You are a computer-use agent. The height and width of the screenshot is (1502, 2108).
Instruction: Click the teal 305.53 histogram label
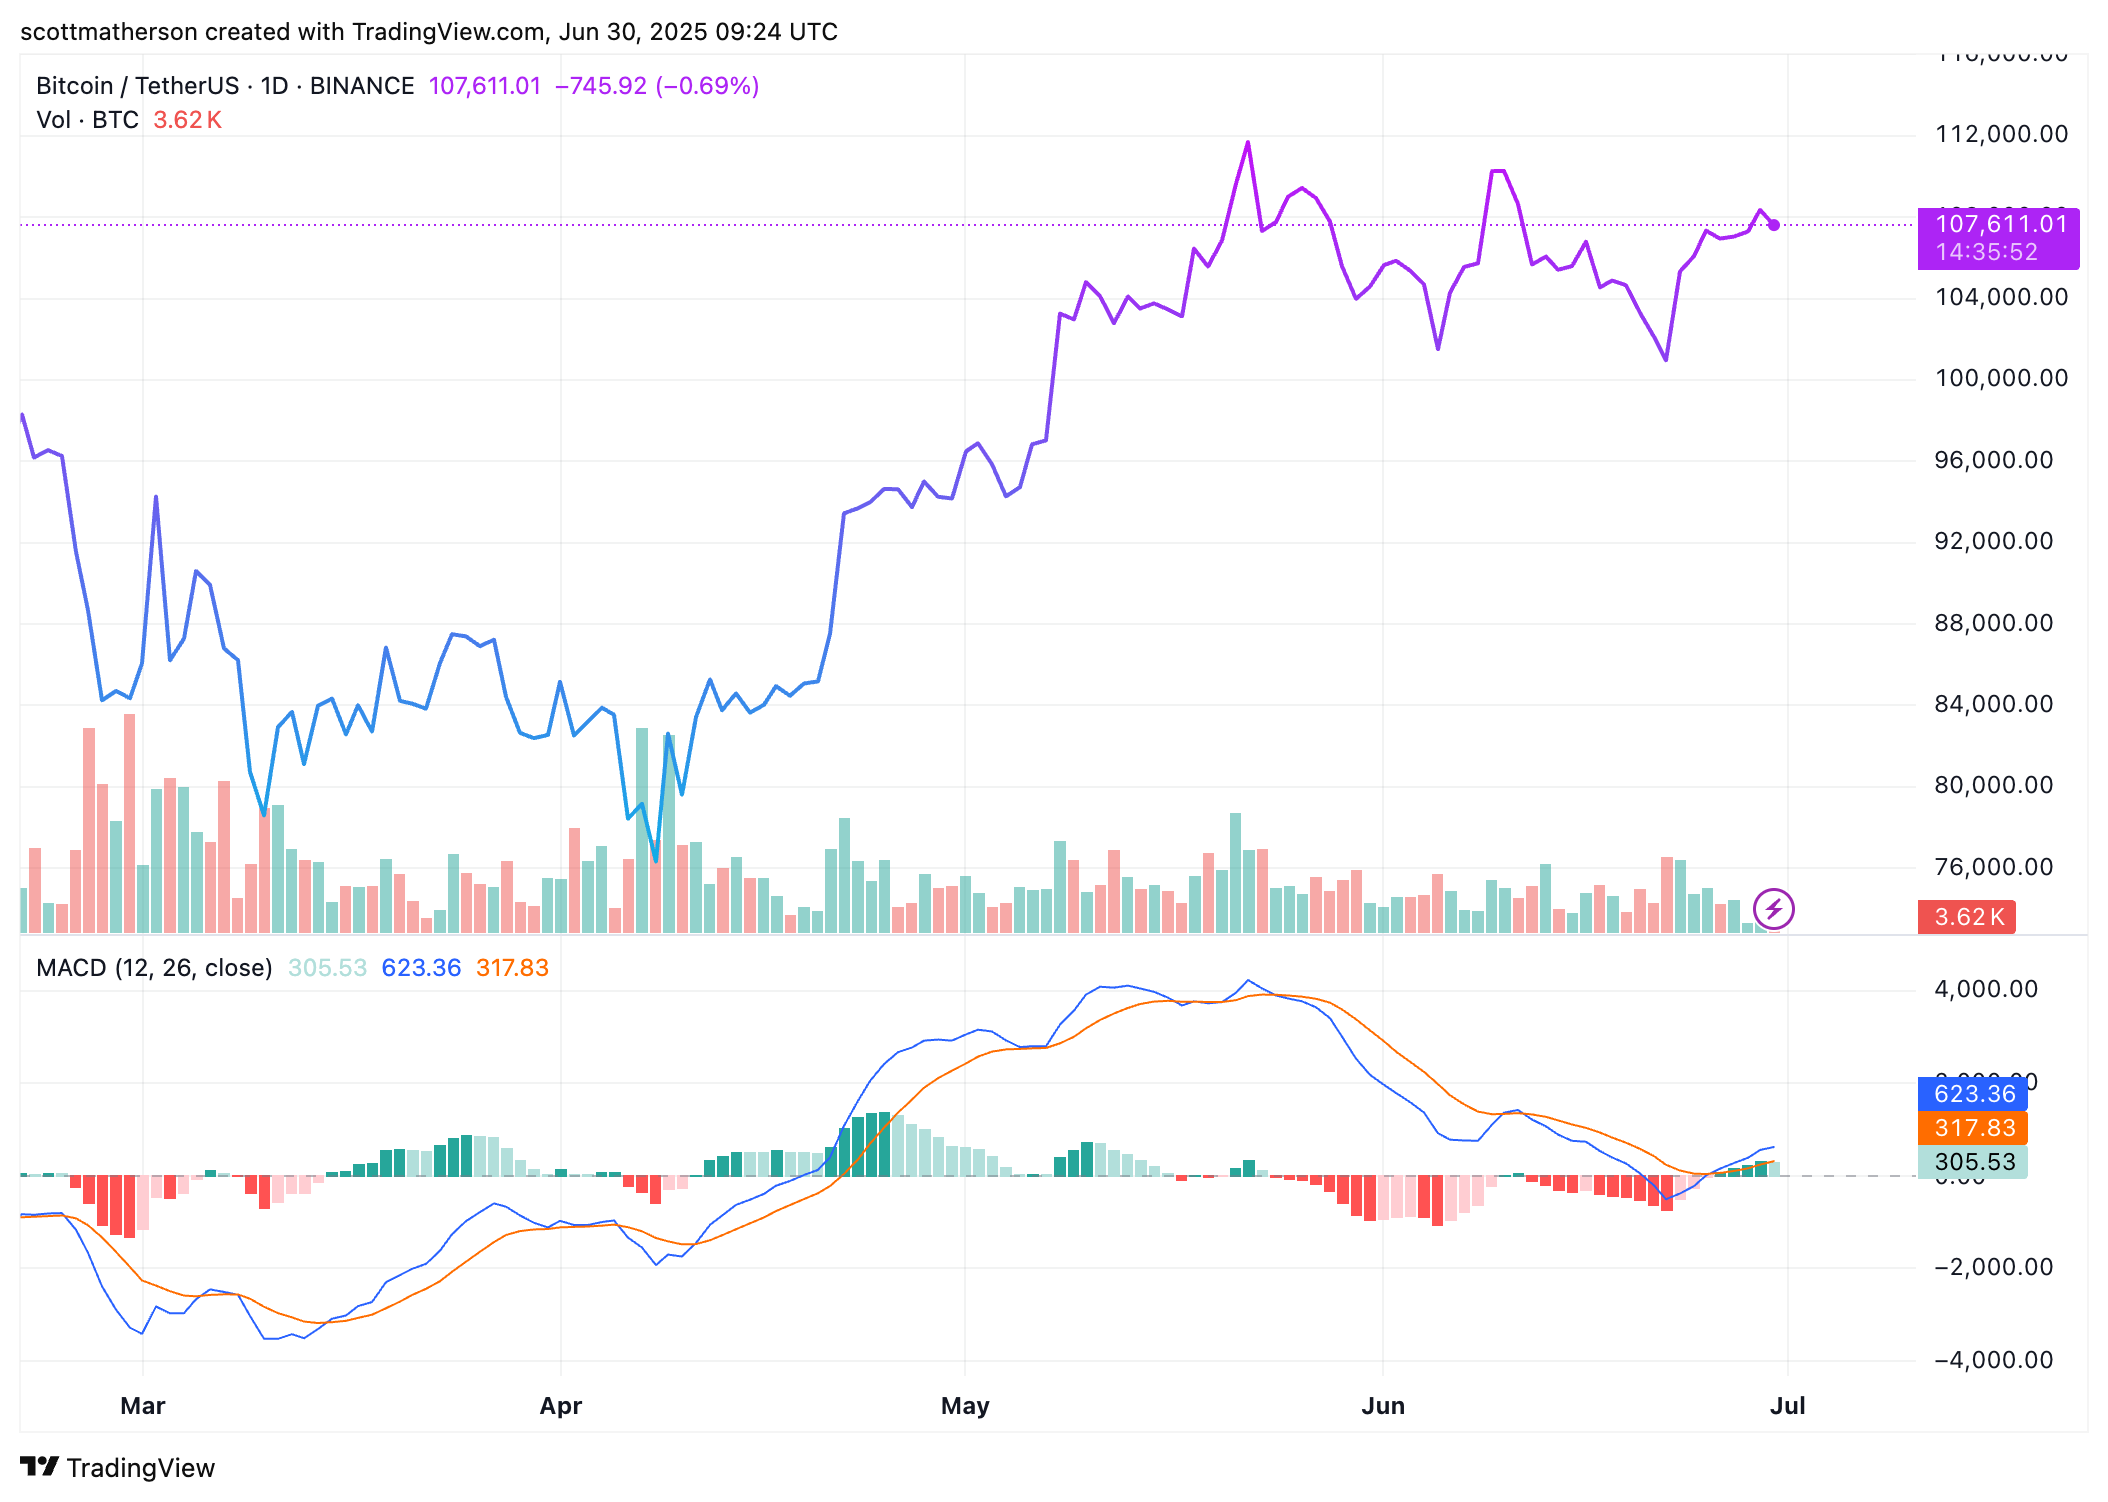(1972, 1162)
